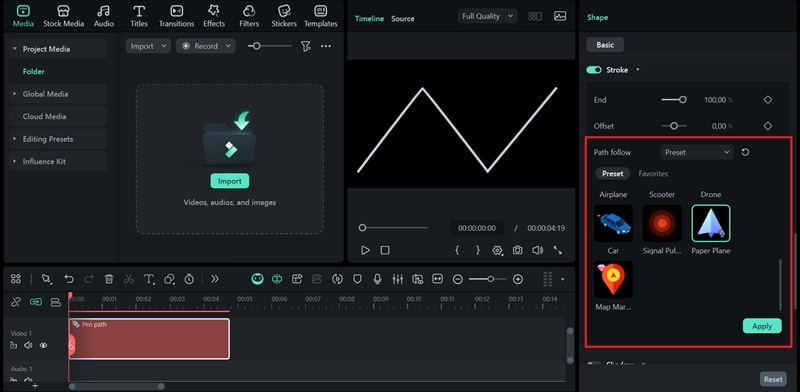Adjust the media thumbnail size slider
The height and width of the screenshot is (392, 800).
270,46
